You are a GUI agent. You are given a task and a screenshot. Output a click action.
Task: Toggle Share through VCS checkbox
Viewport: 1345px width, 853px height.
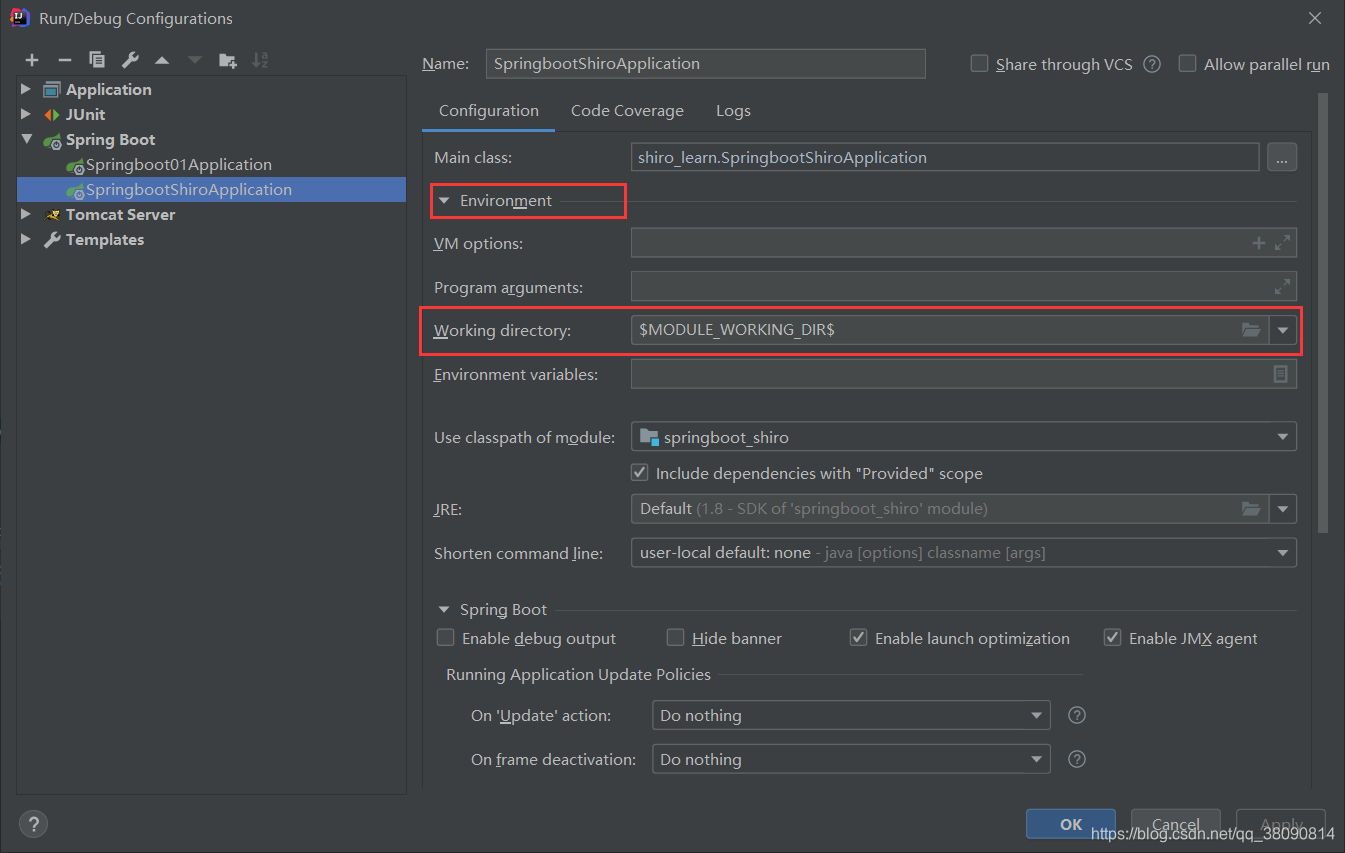click(980, 64)
